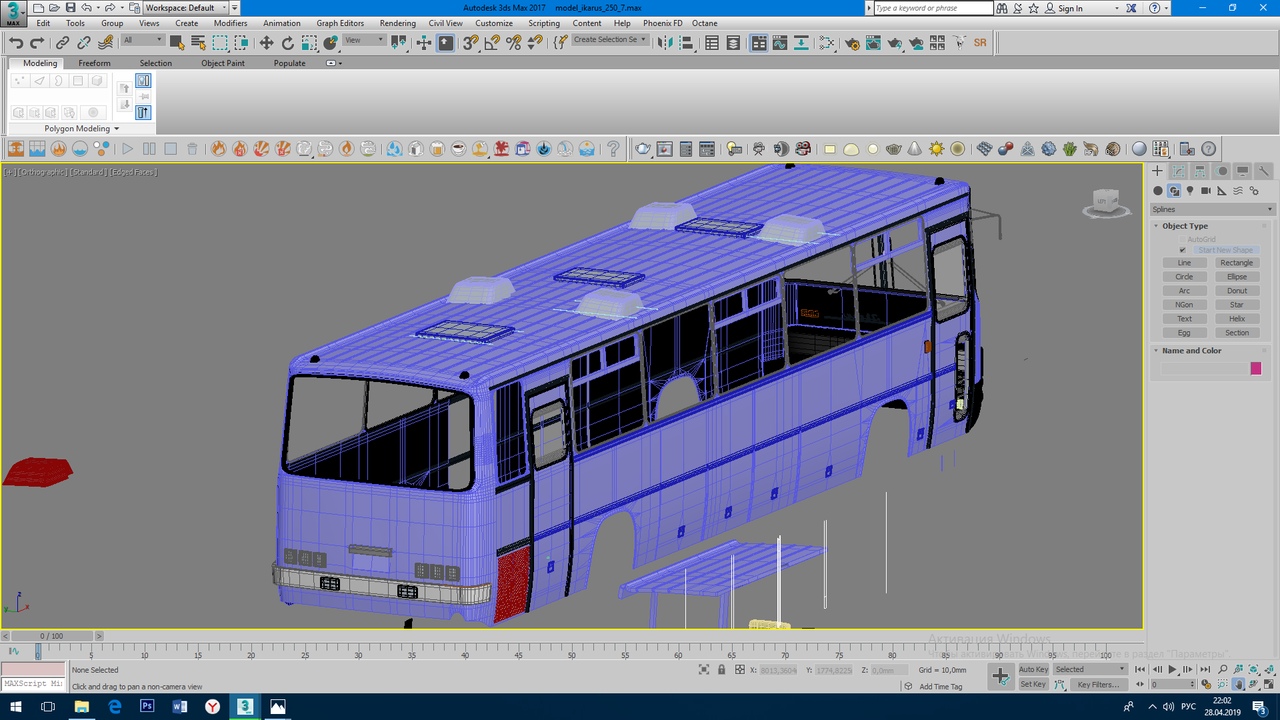Viewport: 1280px width, 720px height.
Task: Click the Rectangle shape button
Action: pyautogui.click(x=1236, y=263)
